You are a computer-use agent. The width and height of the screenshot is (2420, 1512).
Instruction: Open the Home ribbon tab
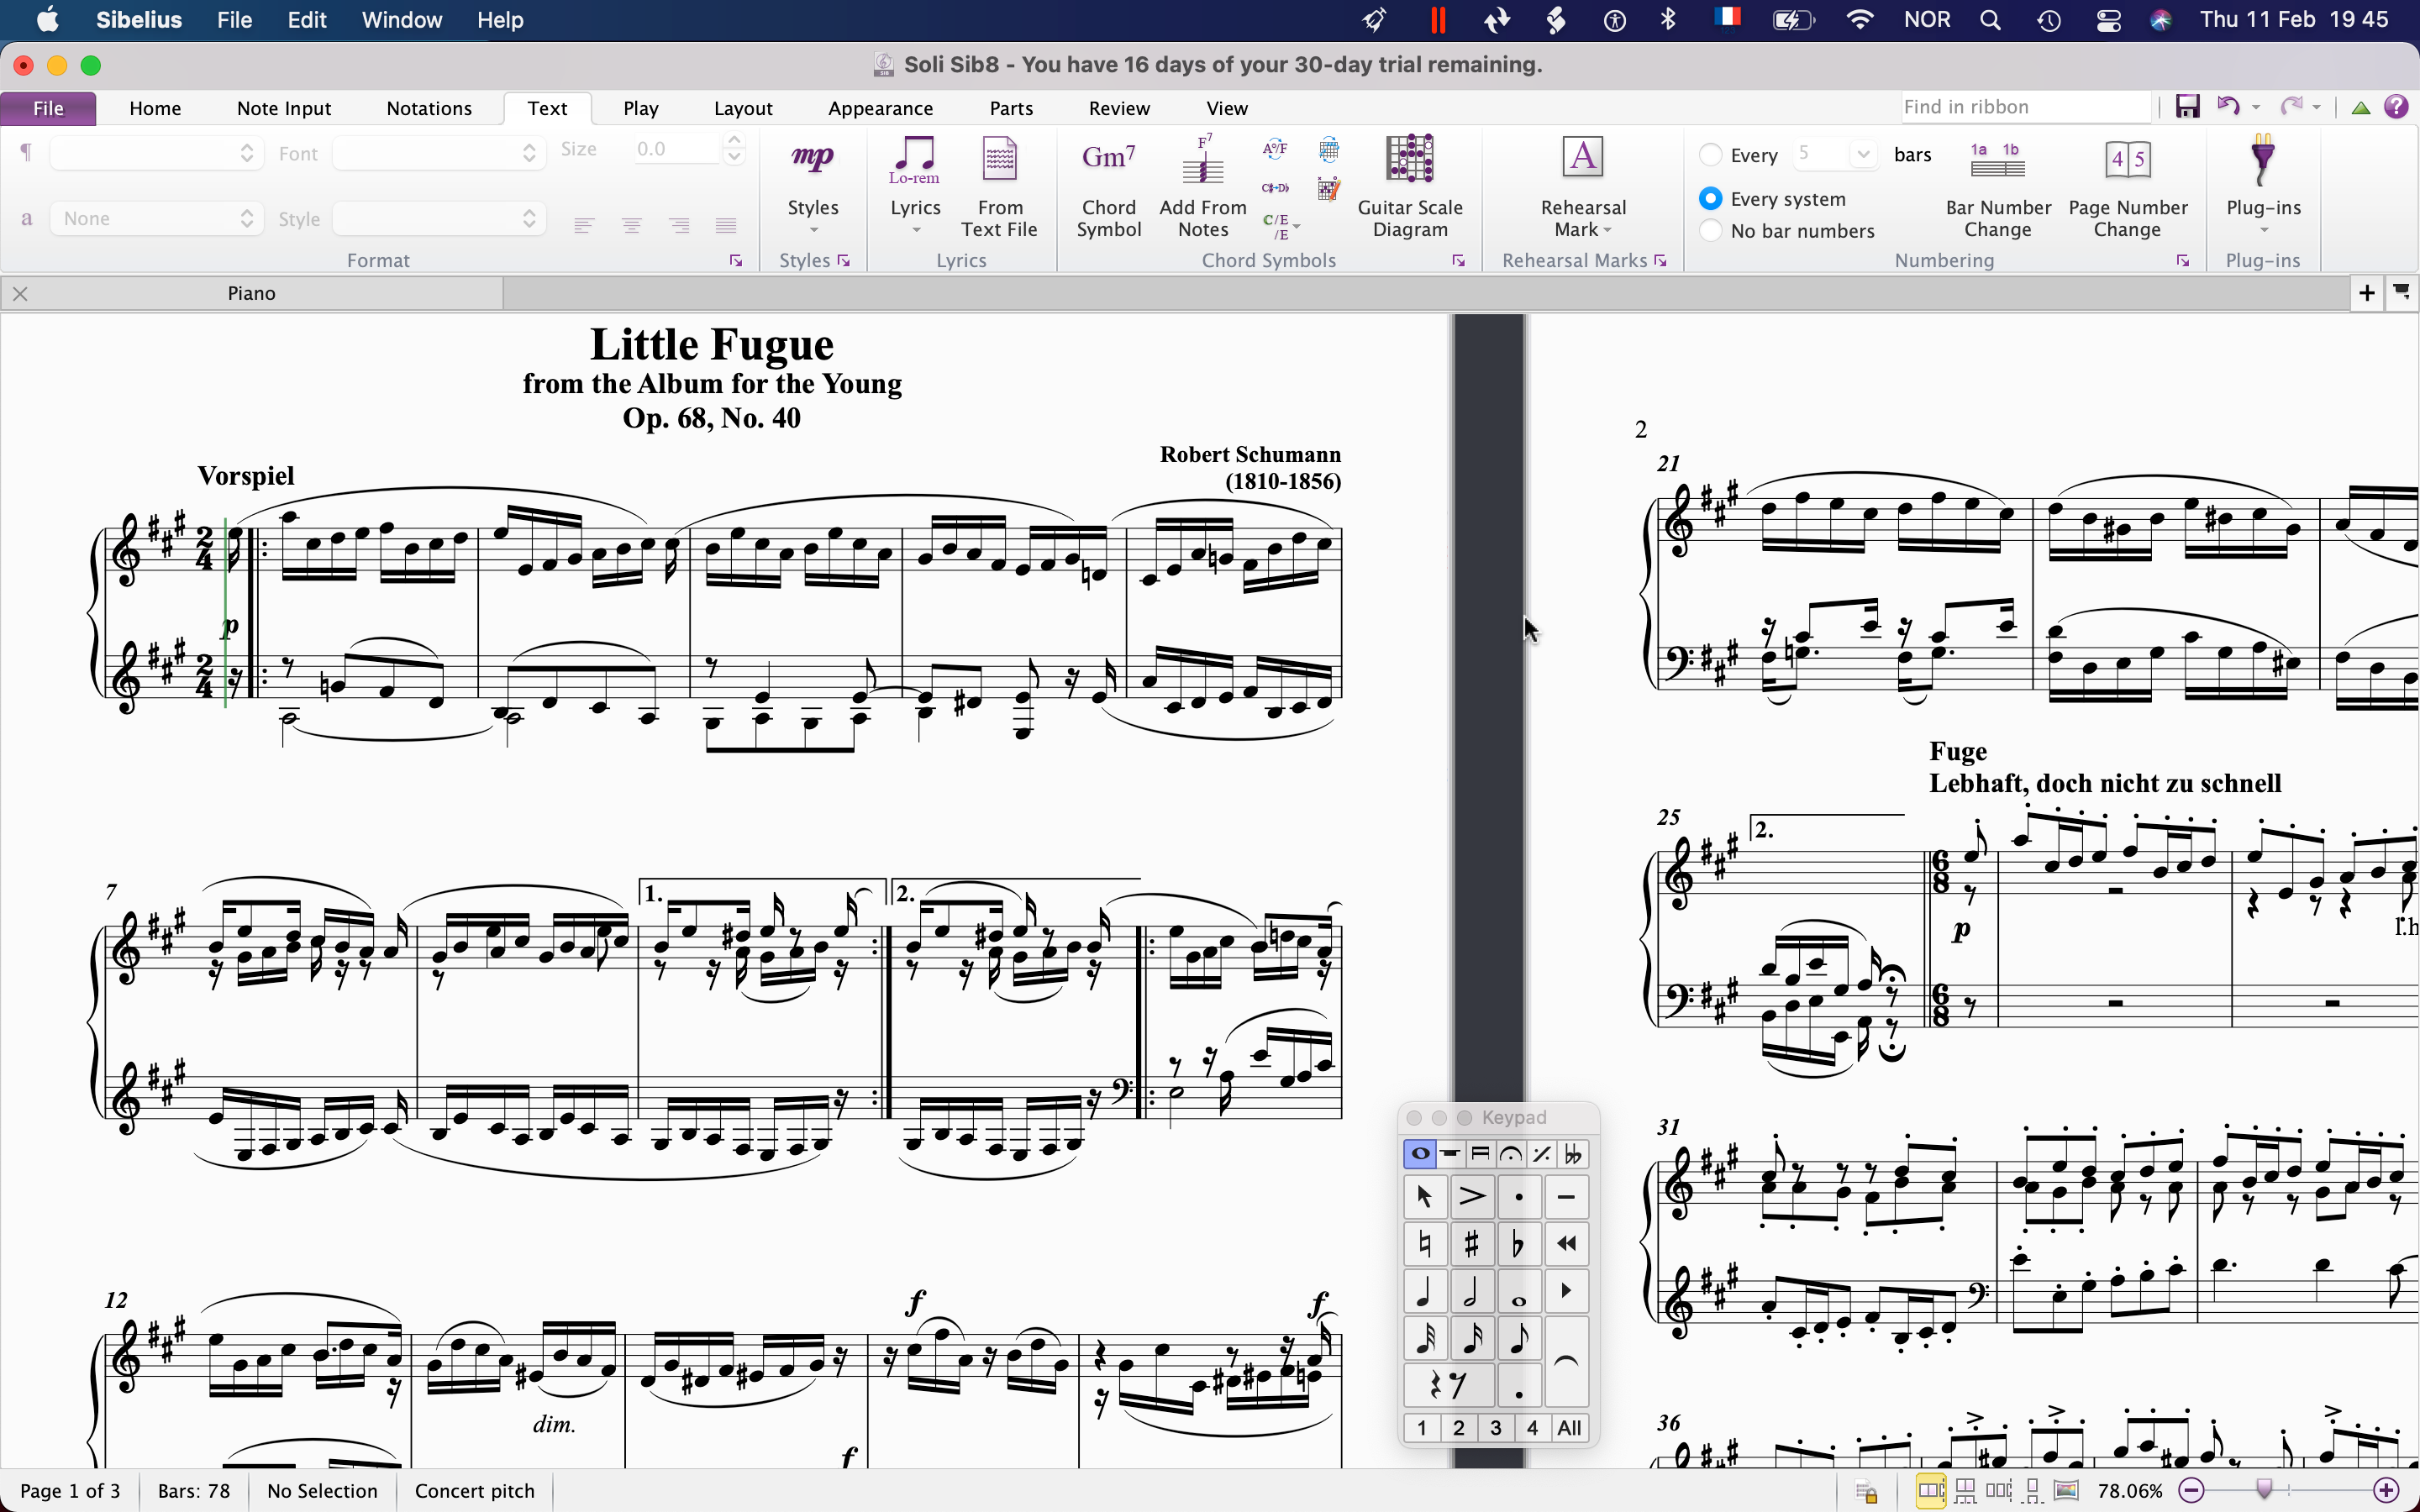(155, 108)
